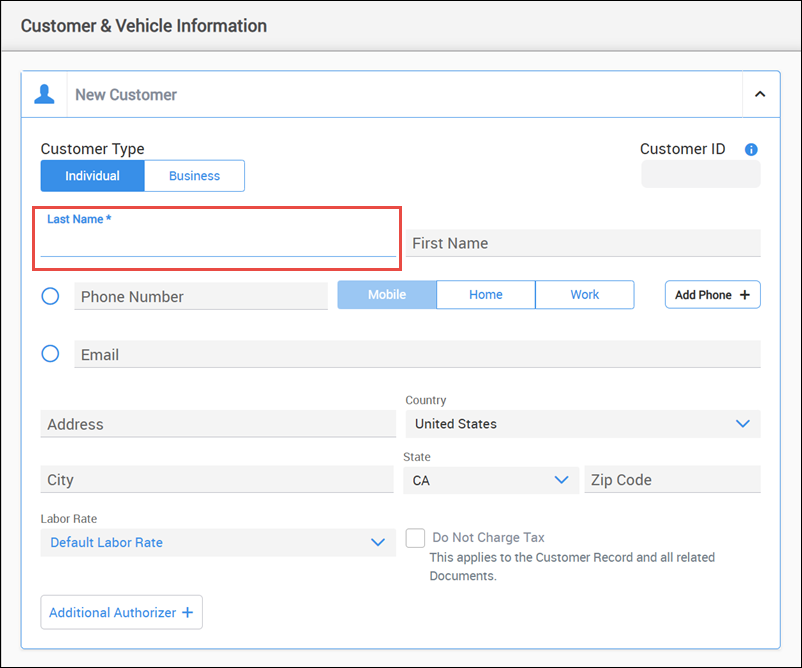Choose the Work phone type
Image resolution: width=802 pixels, height=668 pixels.
point(585,295)
